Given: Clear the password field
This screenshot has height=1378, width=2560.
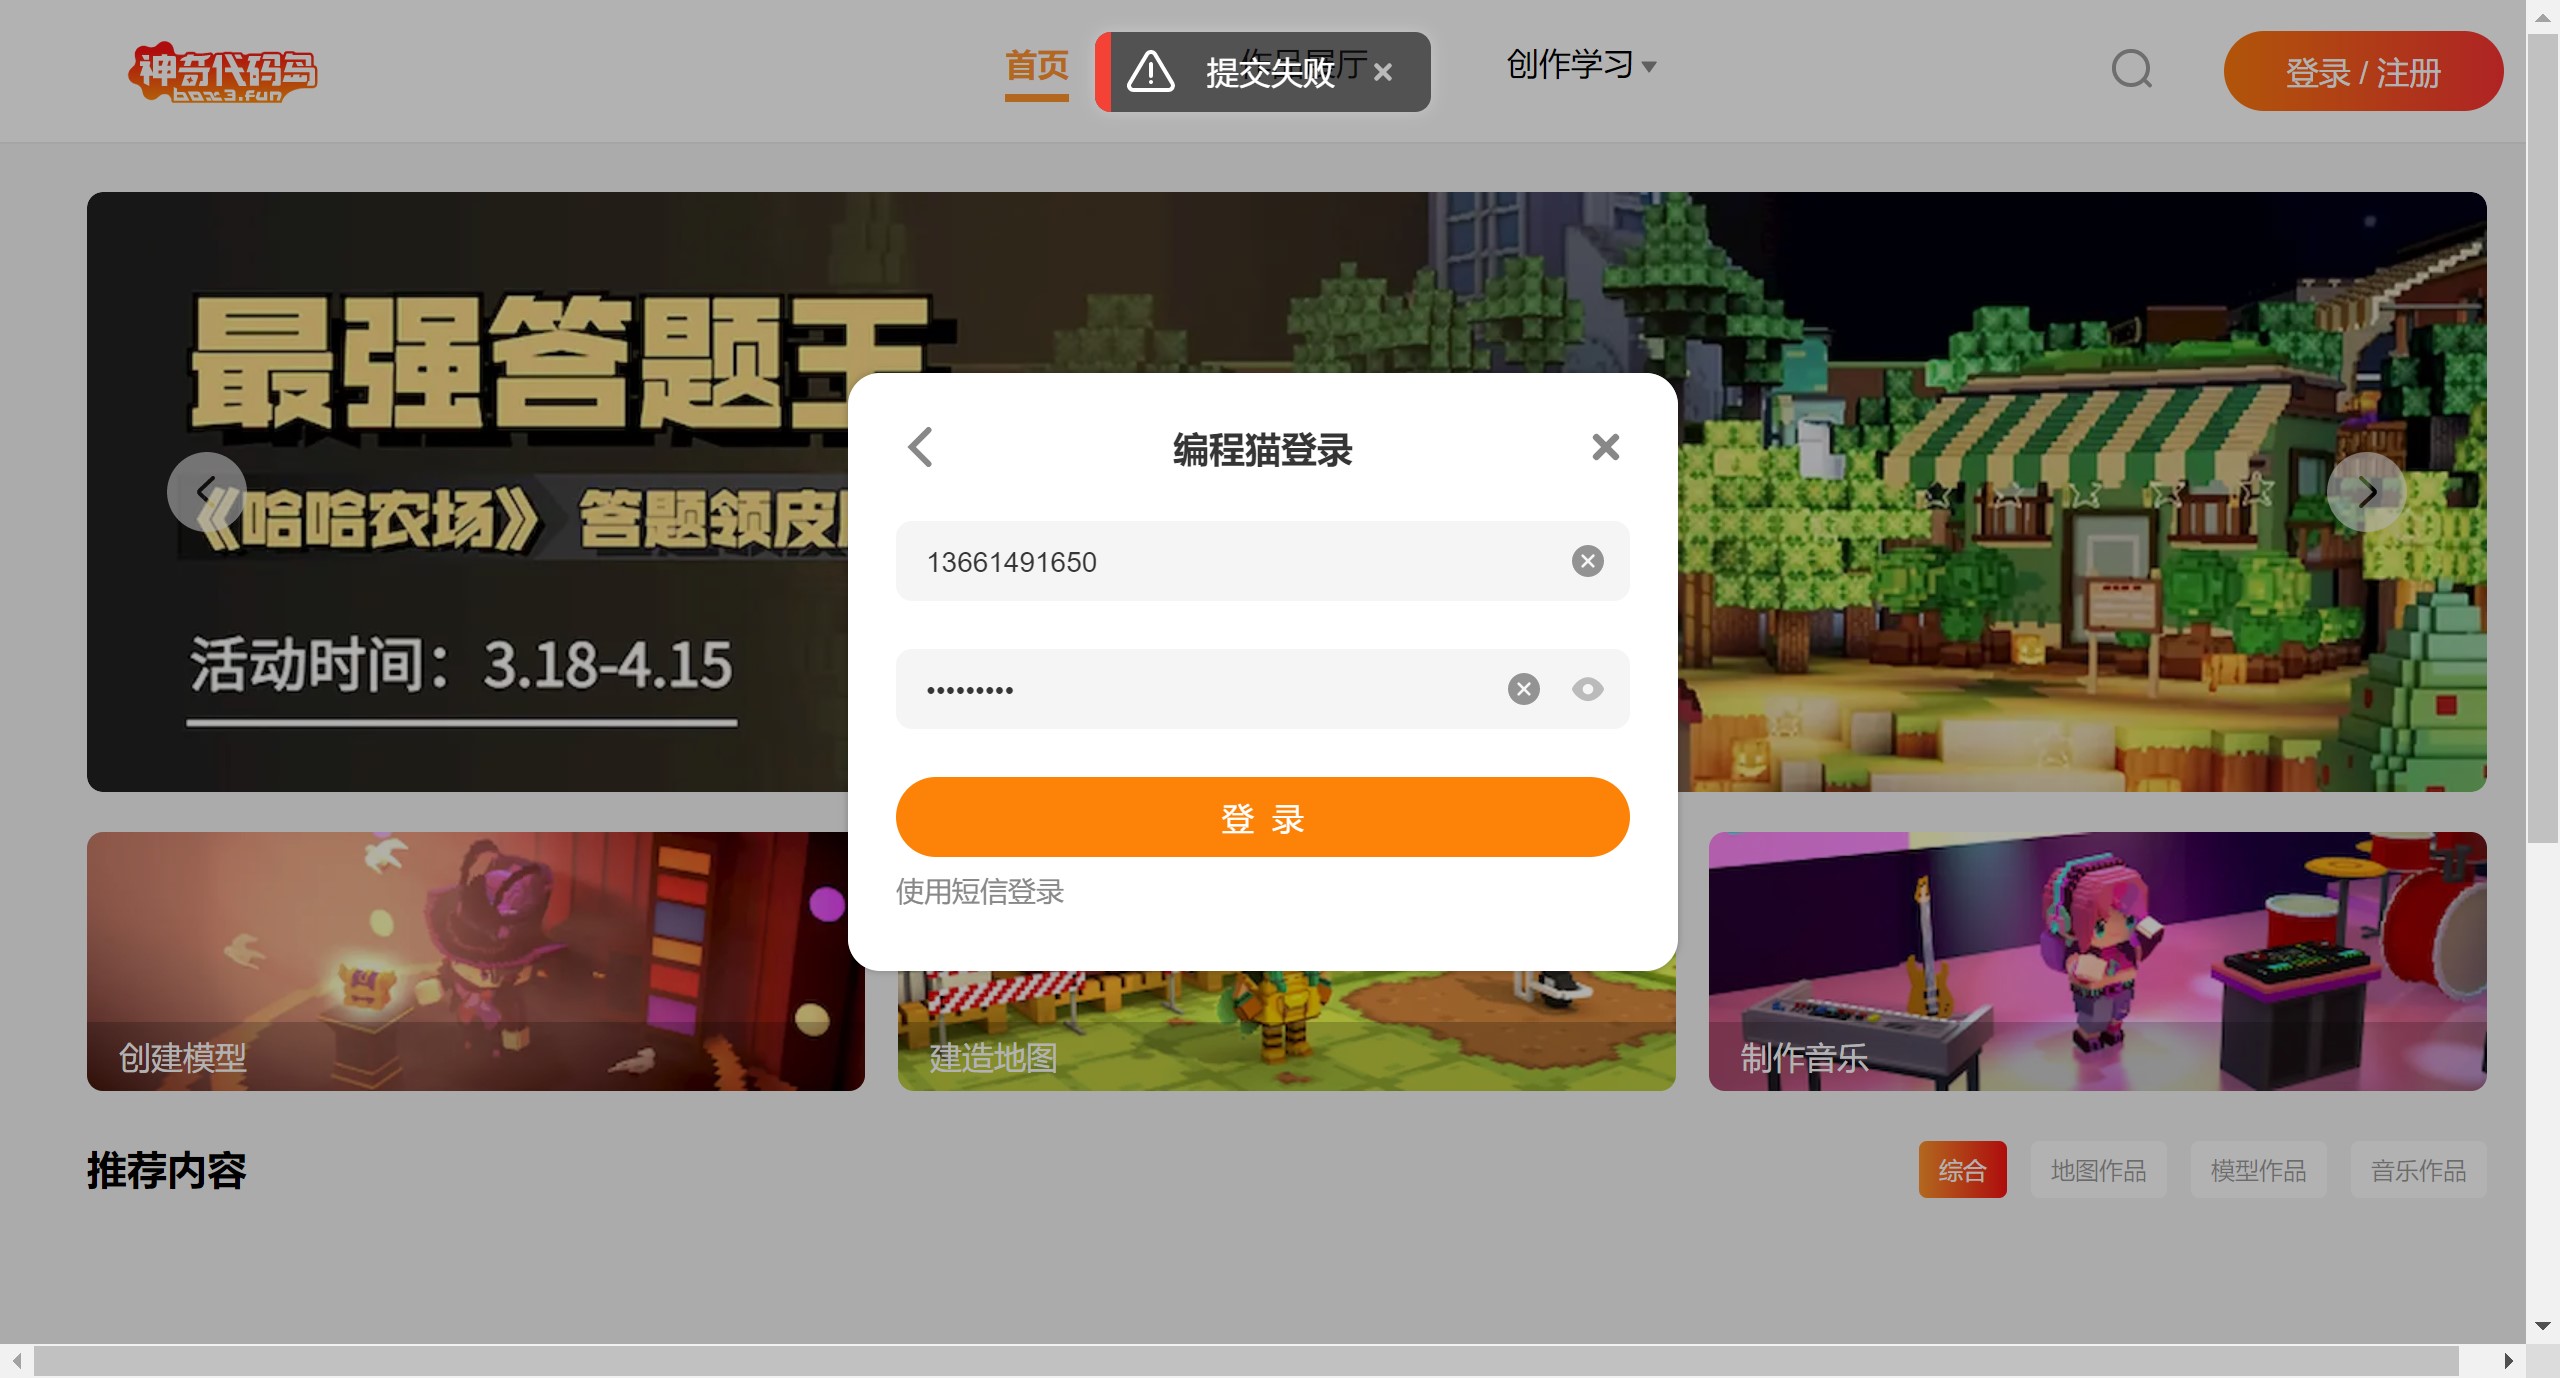Looking at the screenshot, I should click(1523, 689).
